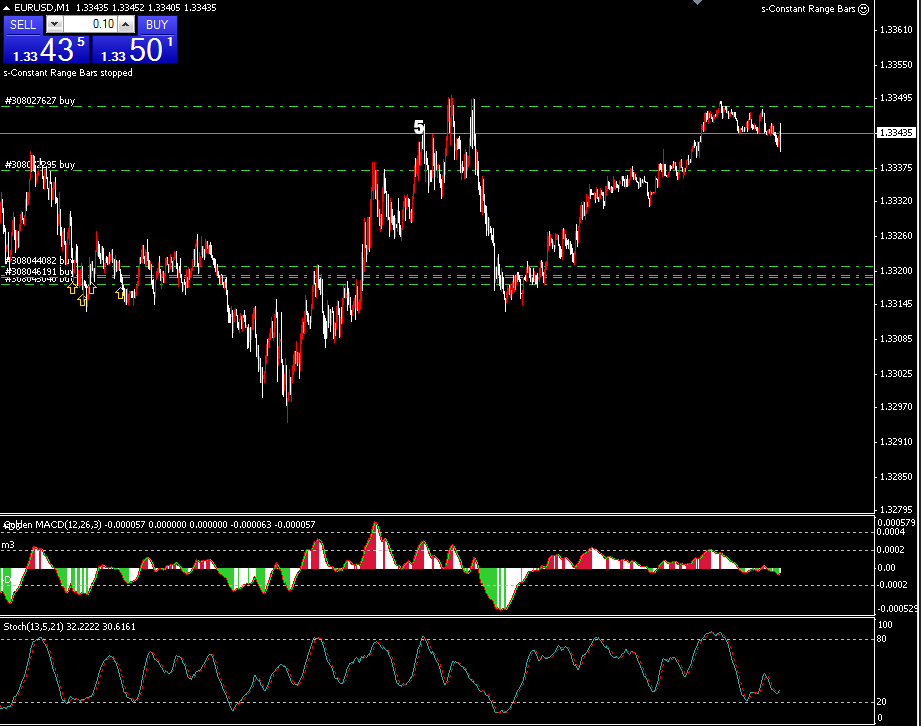Decrease lot volume with down arrow
The image size is (921, 726).
54,24
